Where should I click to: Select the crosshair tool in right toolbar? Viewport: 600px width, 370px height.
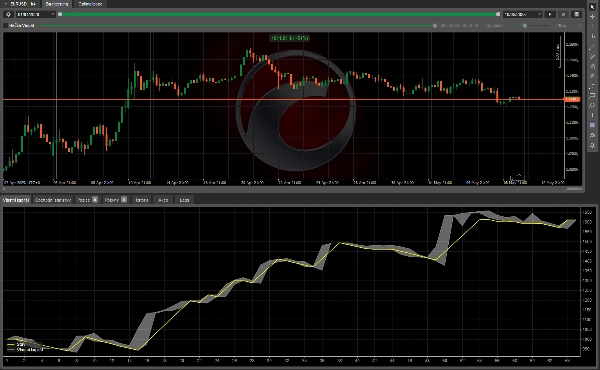click(x=592, y=16)
